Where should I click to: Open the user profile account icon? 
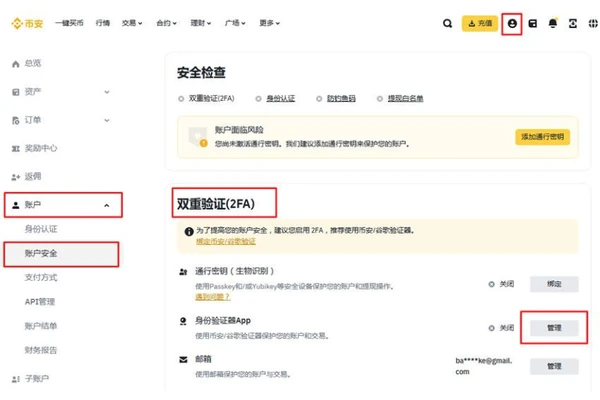click(x=512, y=23)
